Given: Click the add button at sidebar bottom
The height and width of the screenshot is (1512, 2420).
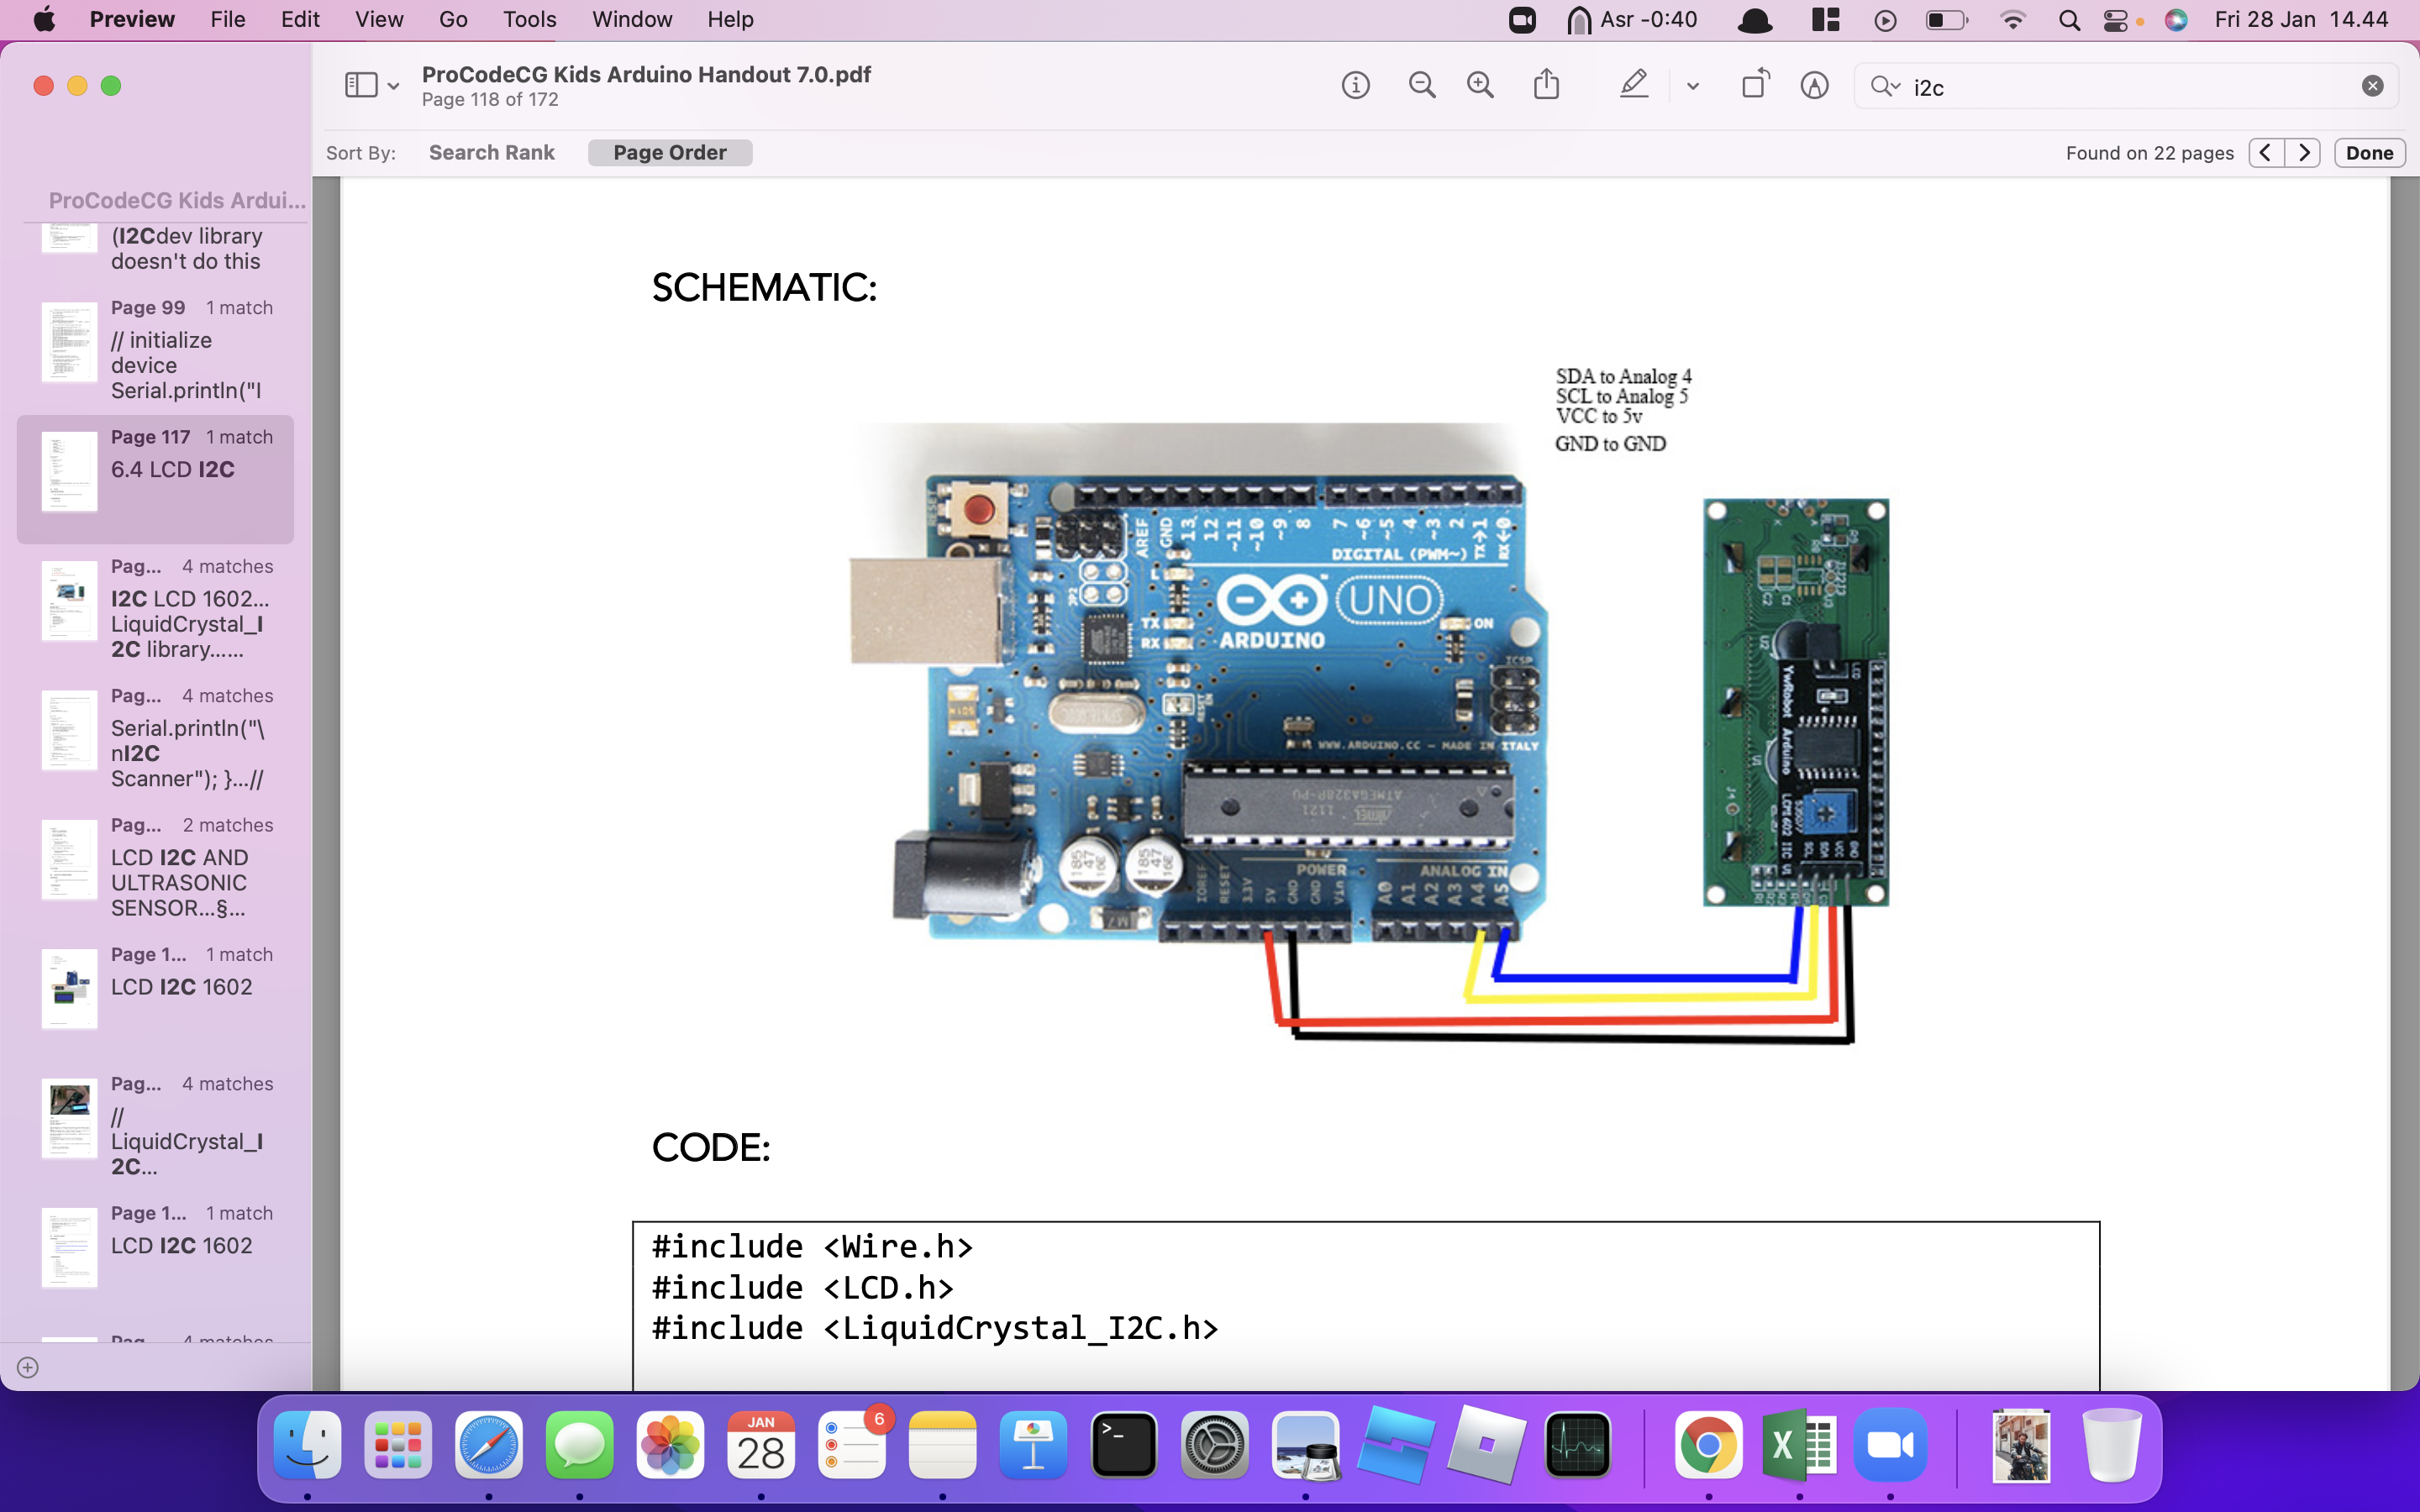Looking at the screenshot, I should point(28,1367).
